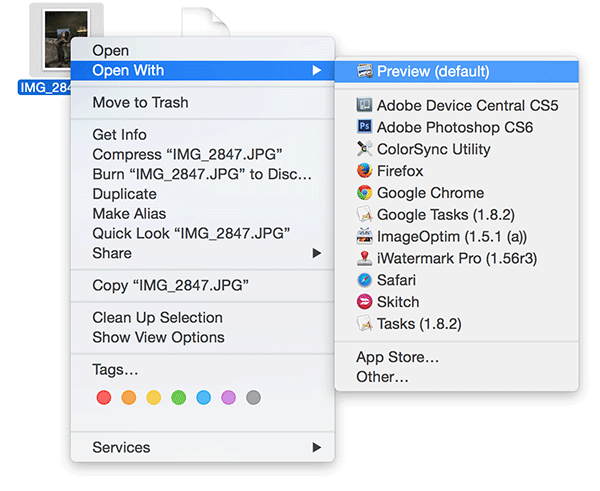
Task: Apply the purple tag color
Action: pyautogui.click(x=228, y=397)
